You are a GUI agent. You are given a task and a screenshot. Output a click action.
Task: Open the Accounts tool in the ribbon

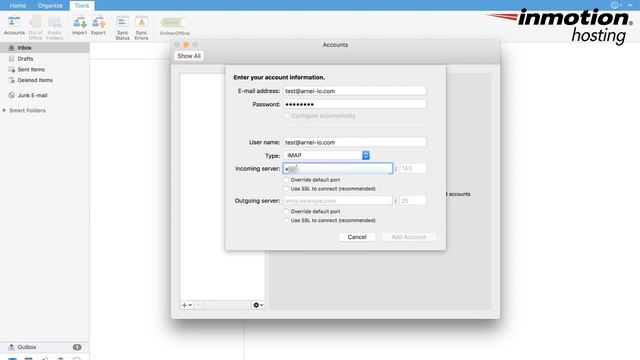point(14,25)
